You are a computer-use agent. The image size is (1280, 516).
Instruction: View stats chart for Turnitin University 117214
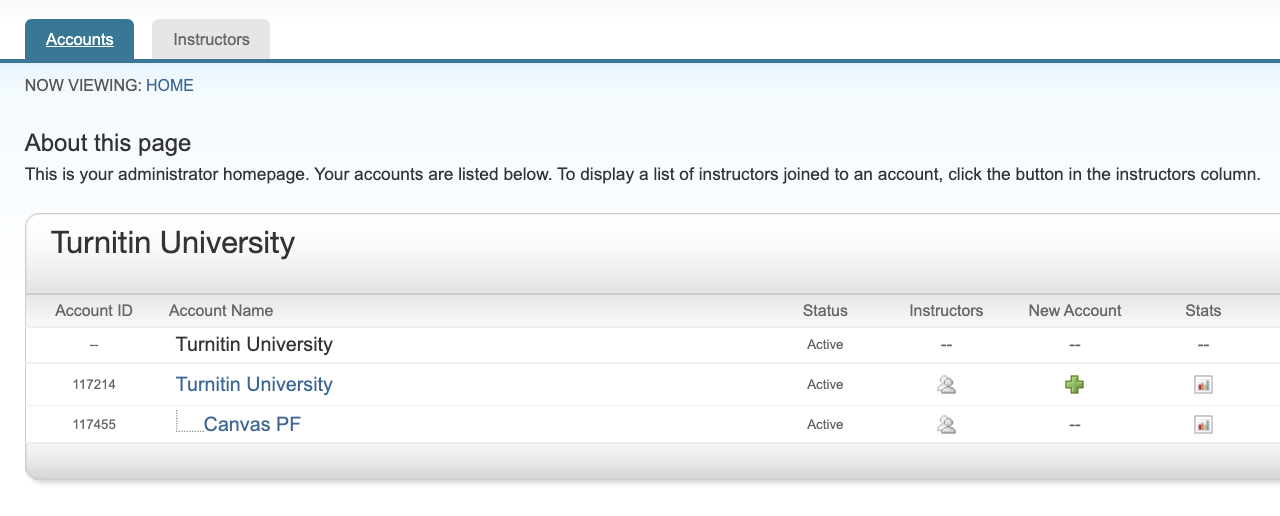point(1203,385)
